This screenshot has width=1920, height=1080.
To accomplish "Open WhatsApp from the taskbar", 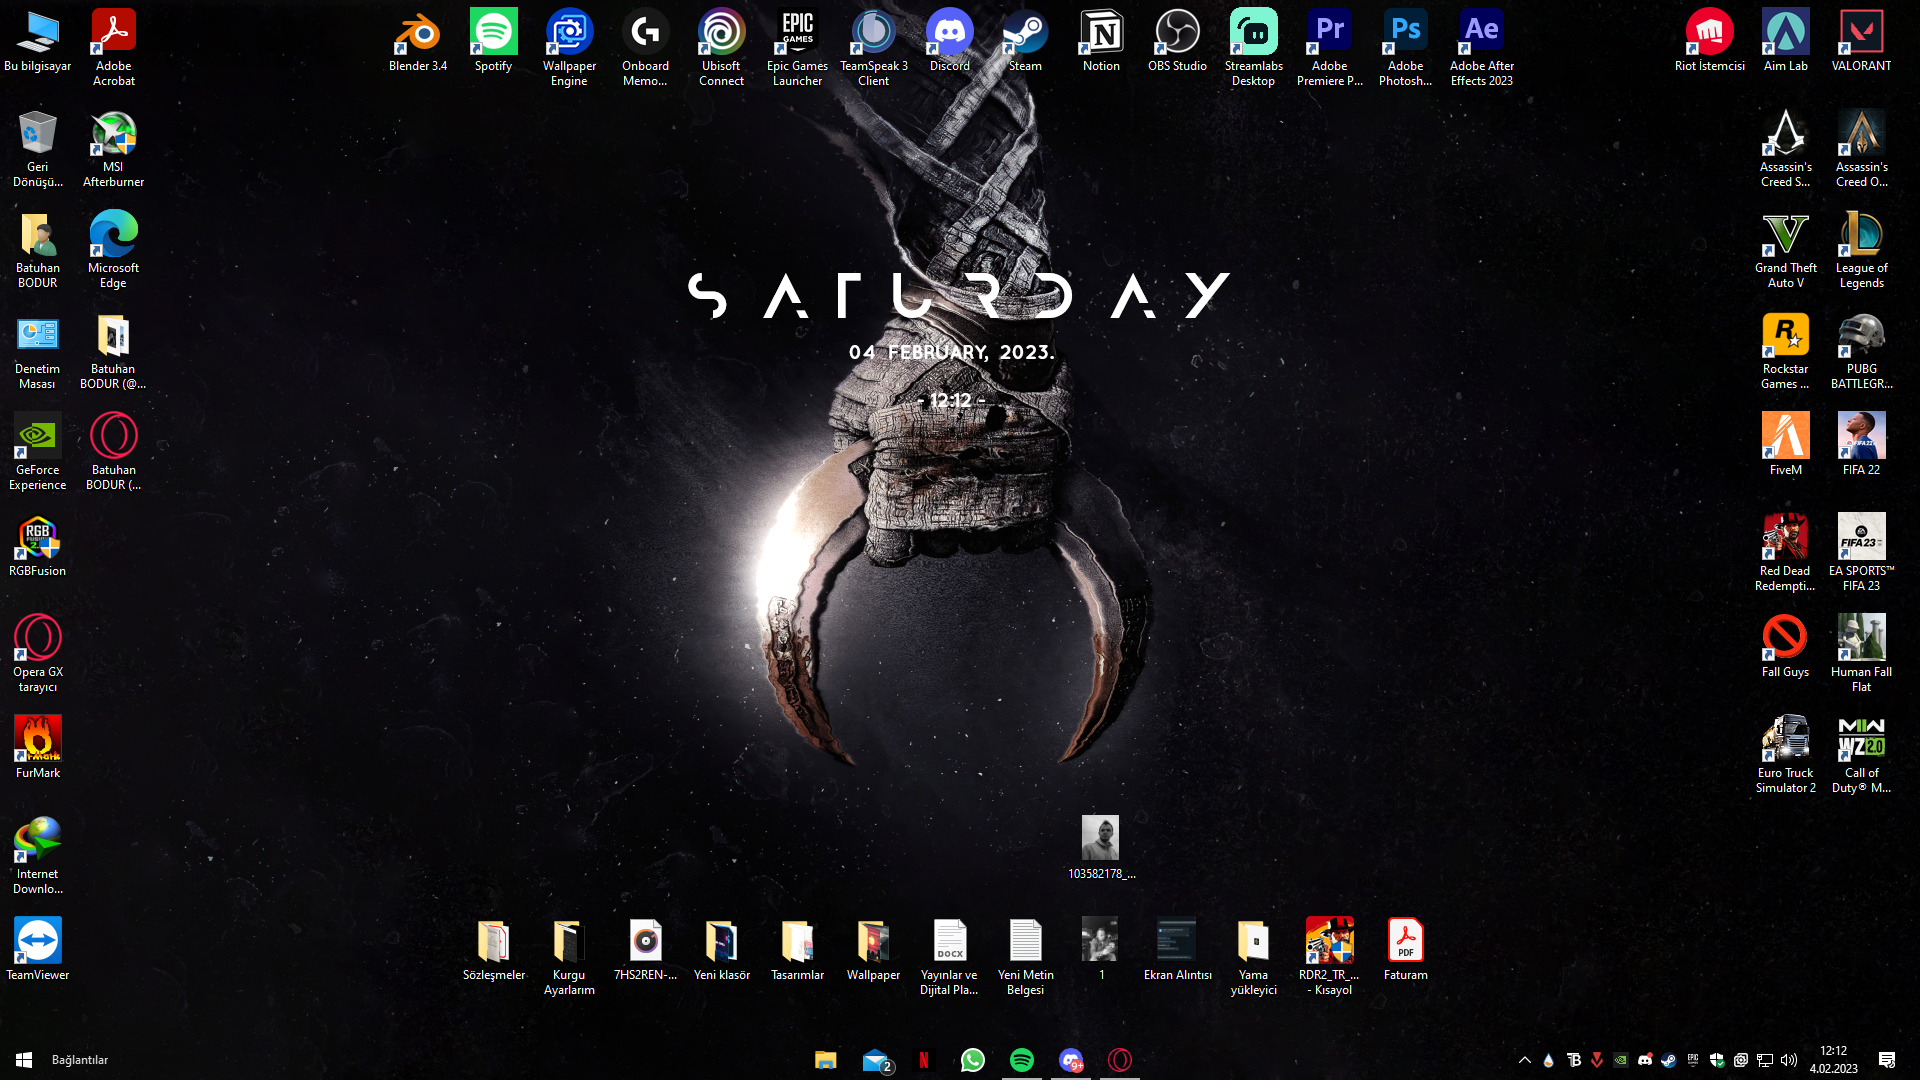I will (x=972, y=1060).
